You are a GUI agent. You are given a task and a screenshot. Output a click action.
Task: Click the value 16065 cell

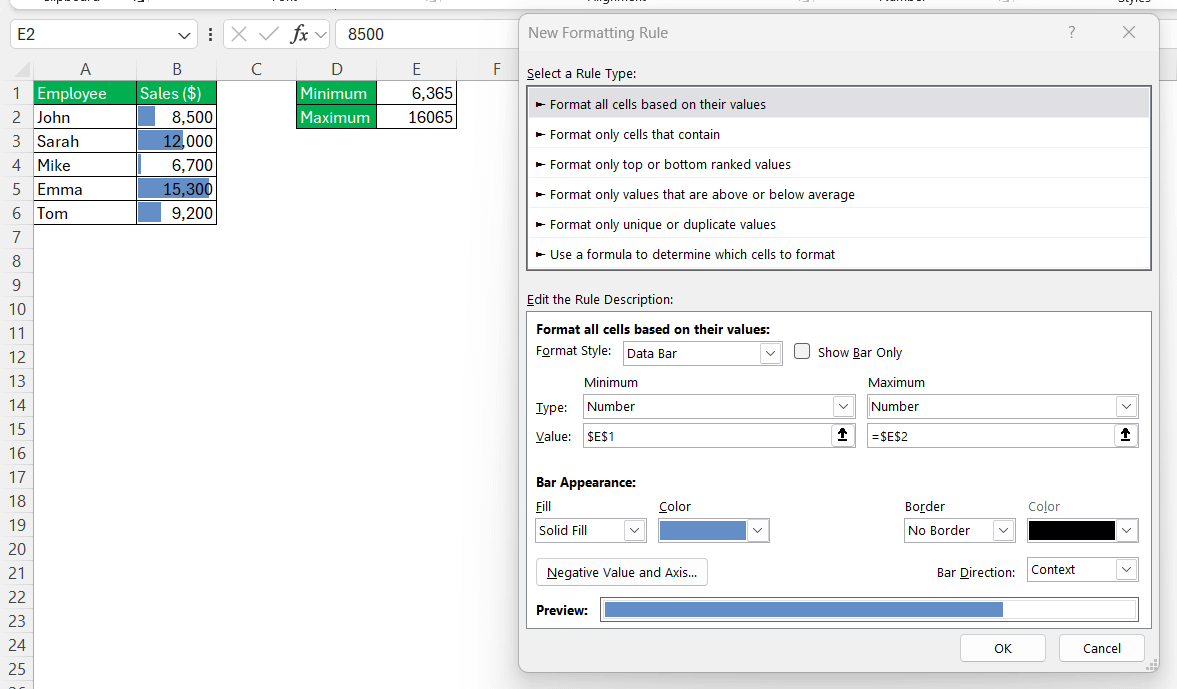[x=416, y=117]
